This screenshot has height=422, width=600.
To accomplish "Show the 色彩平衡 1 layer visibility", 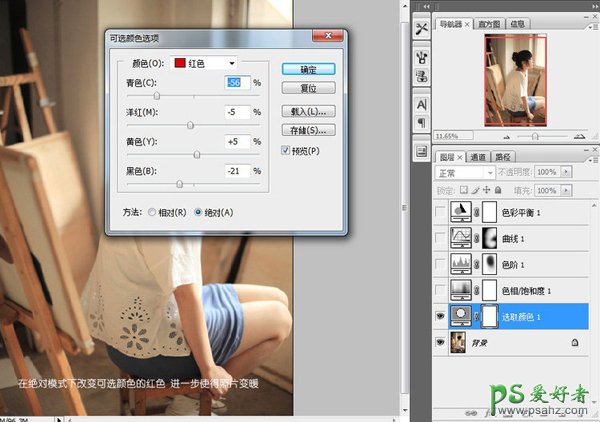I will [x=443, y=211].
